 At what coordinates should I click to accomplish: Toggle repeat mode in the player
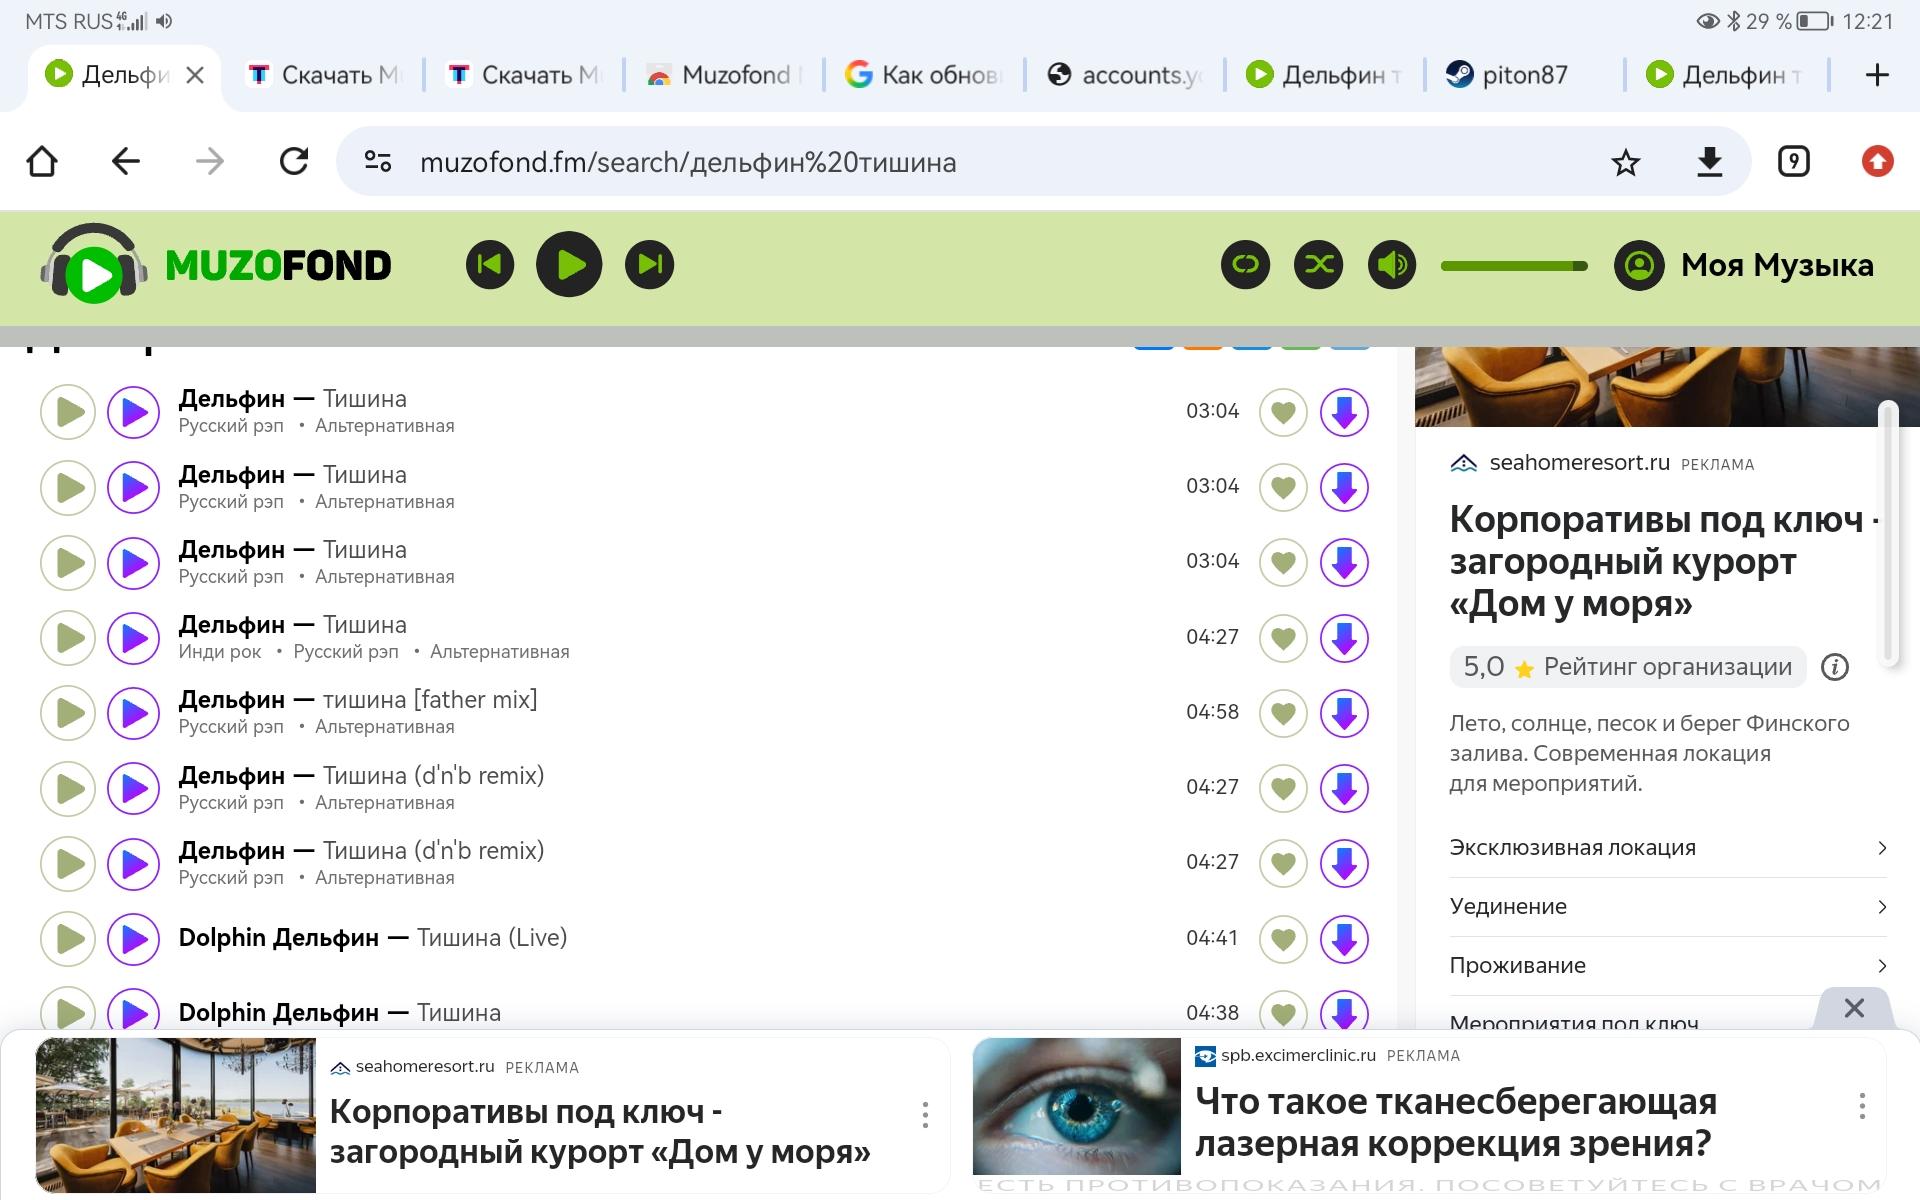1245,265
